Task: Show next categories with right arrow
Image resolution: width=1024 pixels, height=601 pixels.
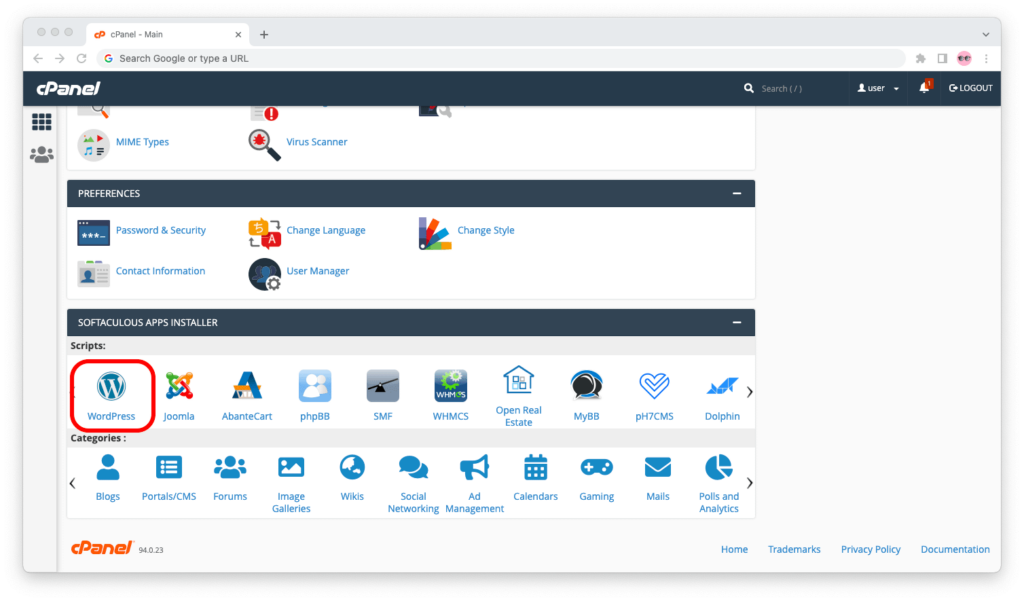Action: [x=749, y=483]
